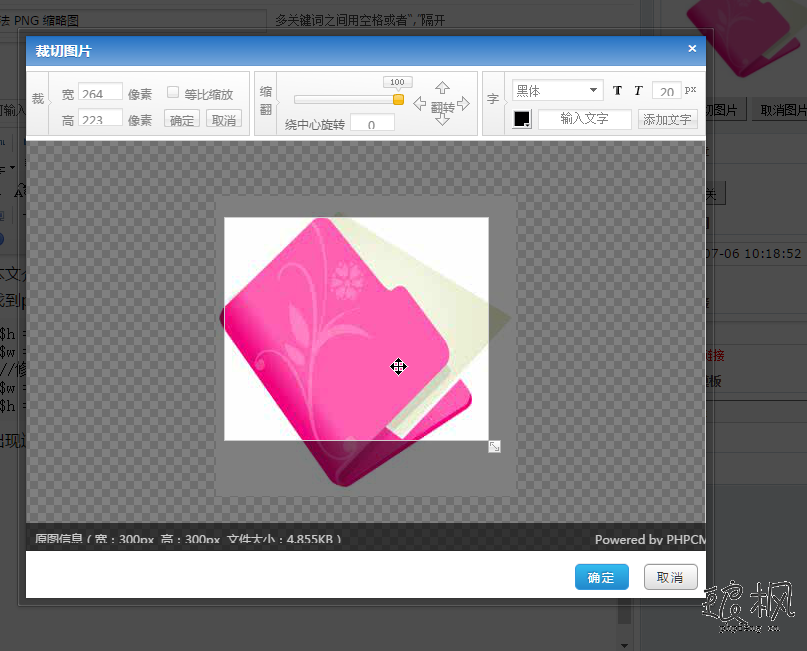Grab the crop box resize handle

[494, 446]
